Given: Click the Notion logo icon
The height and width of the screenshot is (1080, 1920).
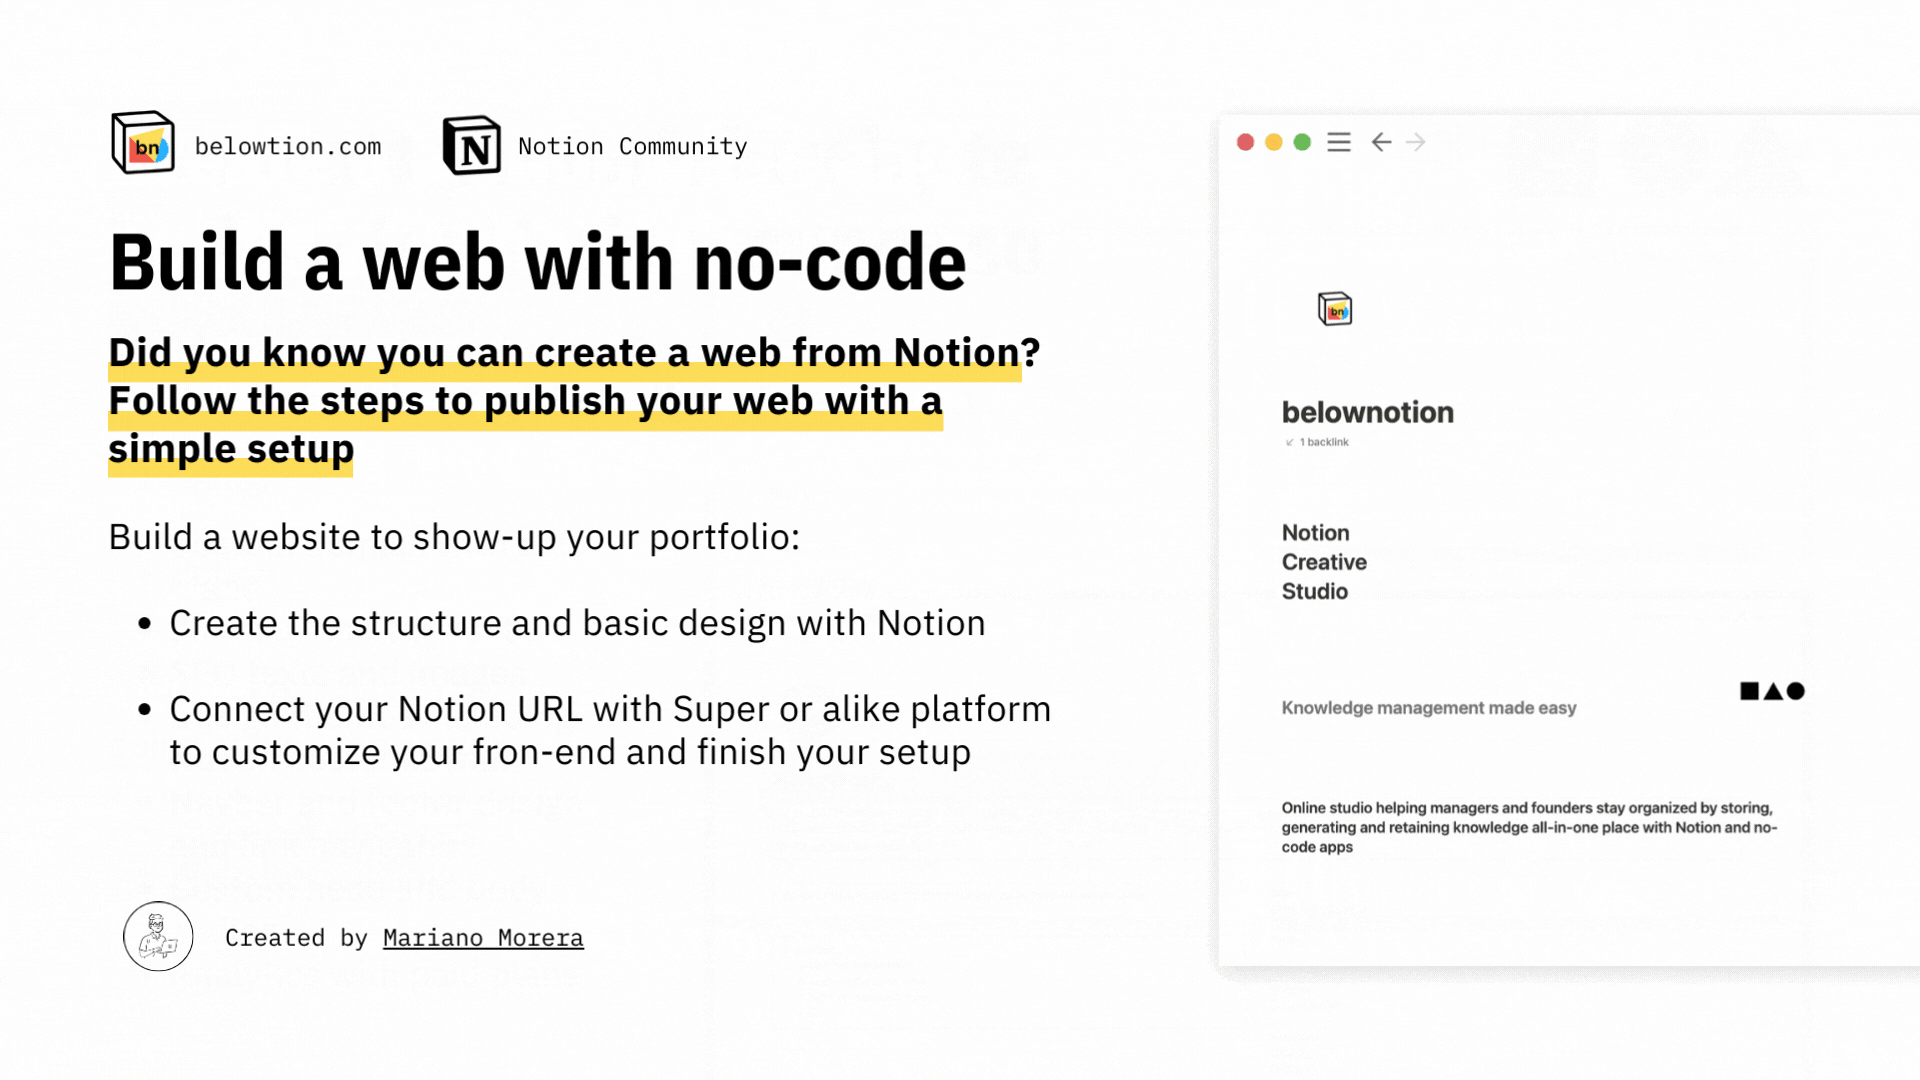Looking at the screenshot, I should [x=471, y=145].
